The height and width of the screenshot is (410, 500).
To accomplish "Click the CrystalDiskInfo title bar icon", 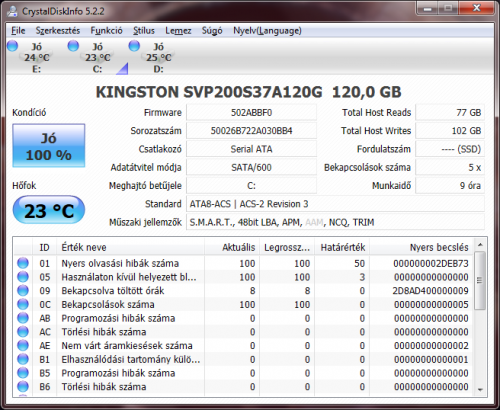I will pos(13,11).
